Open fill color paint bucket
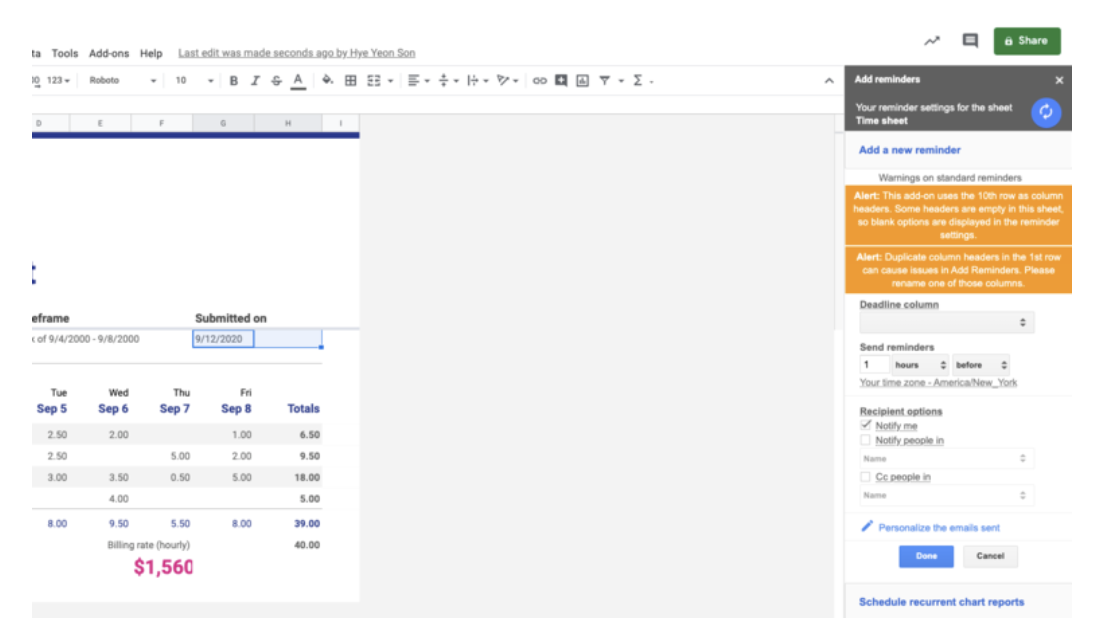This screenshot has width=1098, height=634. 327,81
